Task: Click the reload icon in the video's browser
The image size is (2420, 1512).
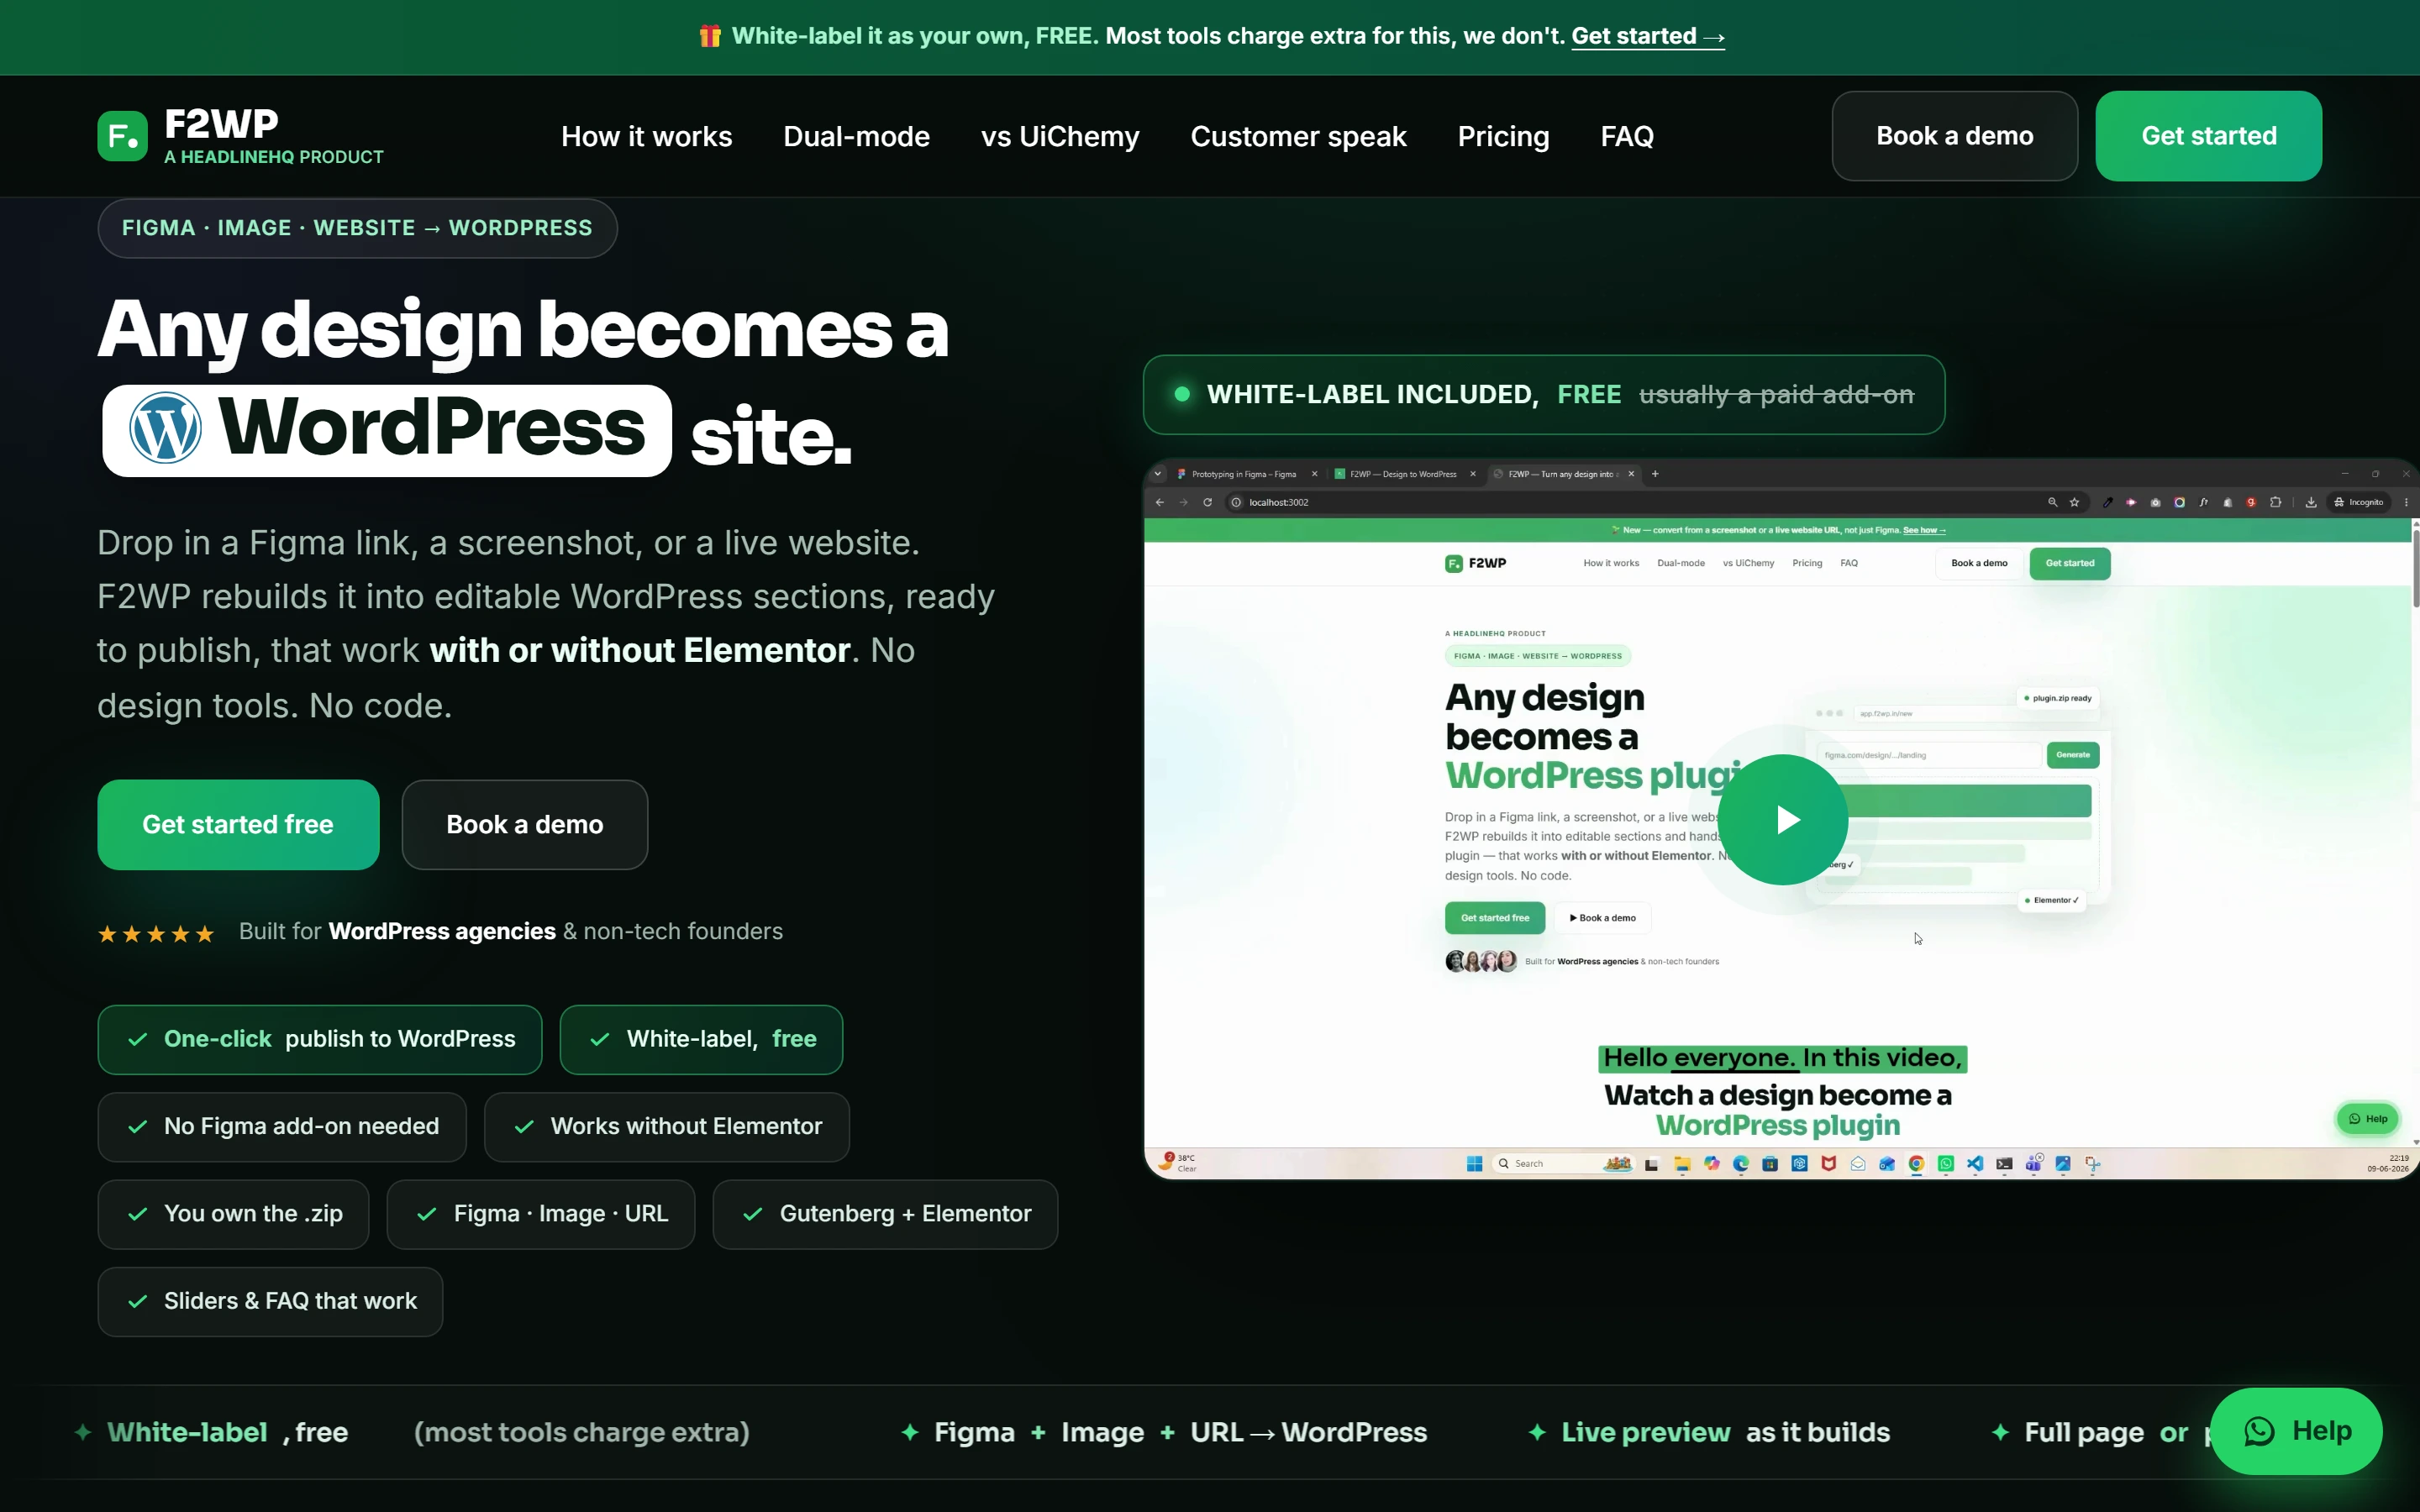Action: (x=1208, y=502)
